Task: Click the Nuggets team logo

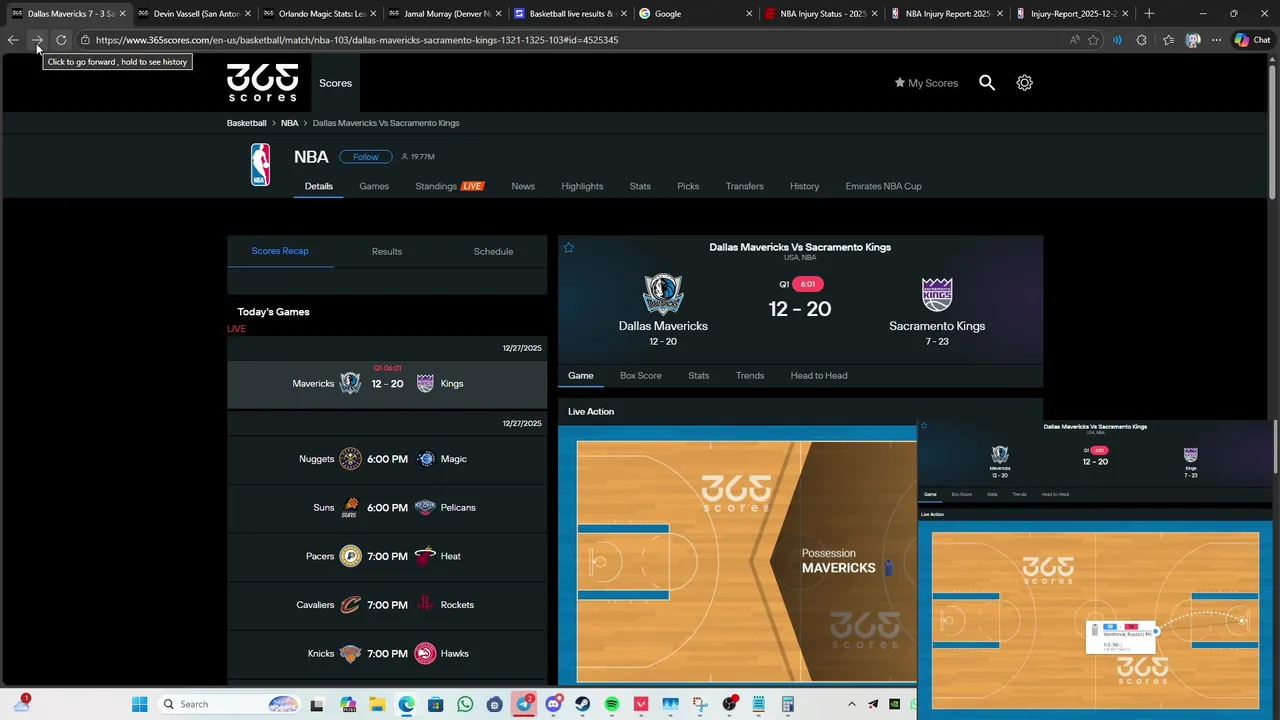Action: [x=350, y=459]
